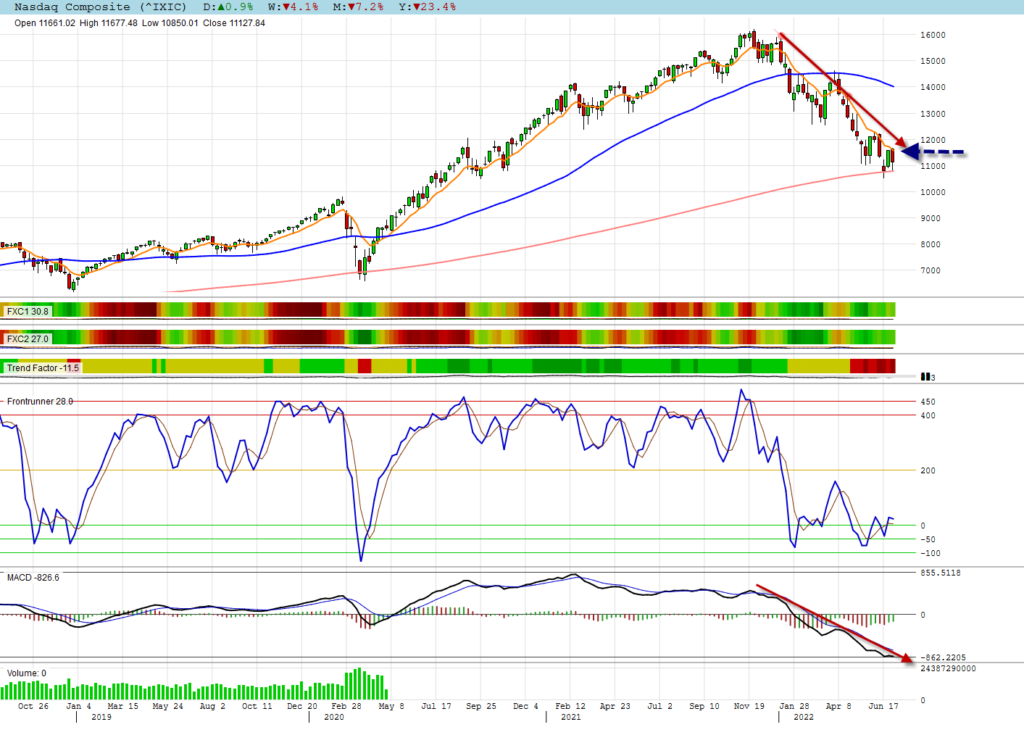Click the Aug 2 date label

pos(212,706)
